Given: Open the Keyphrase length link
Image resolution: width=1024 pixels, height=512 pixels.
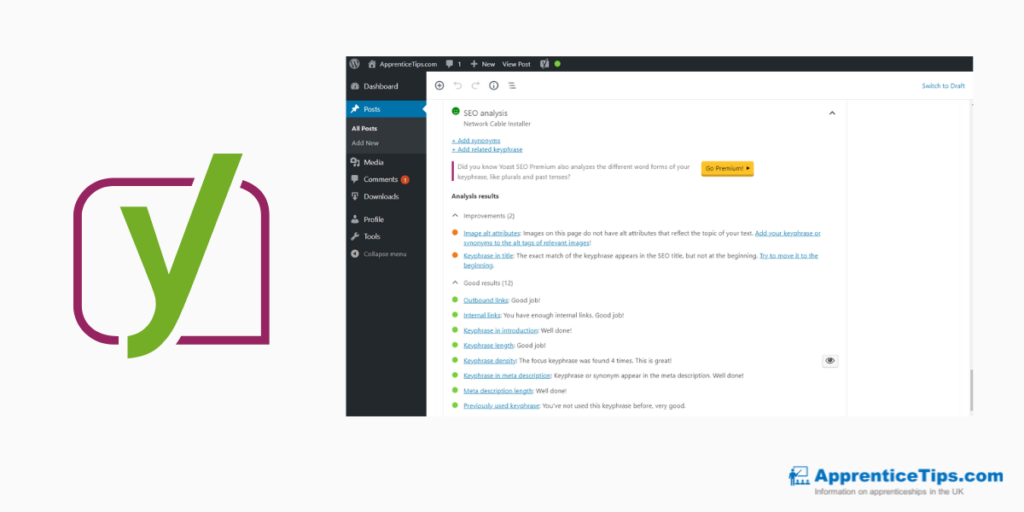Looking at the screenshot, I should pyautogui.click(x=488, y=345).
